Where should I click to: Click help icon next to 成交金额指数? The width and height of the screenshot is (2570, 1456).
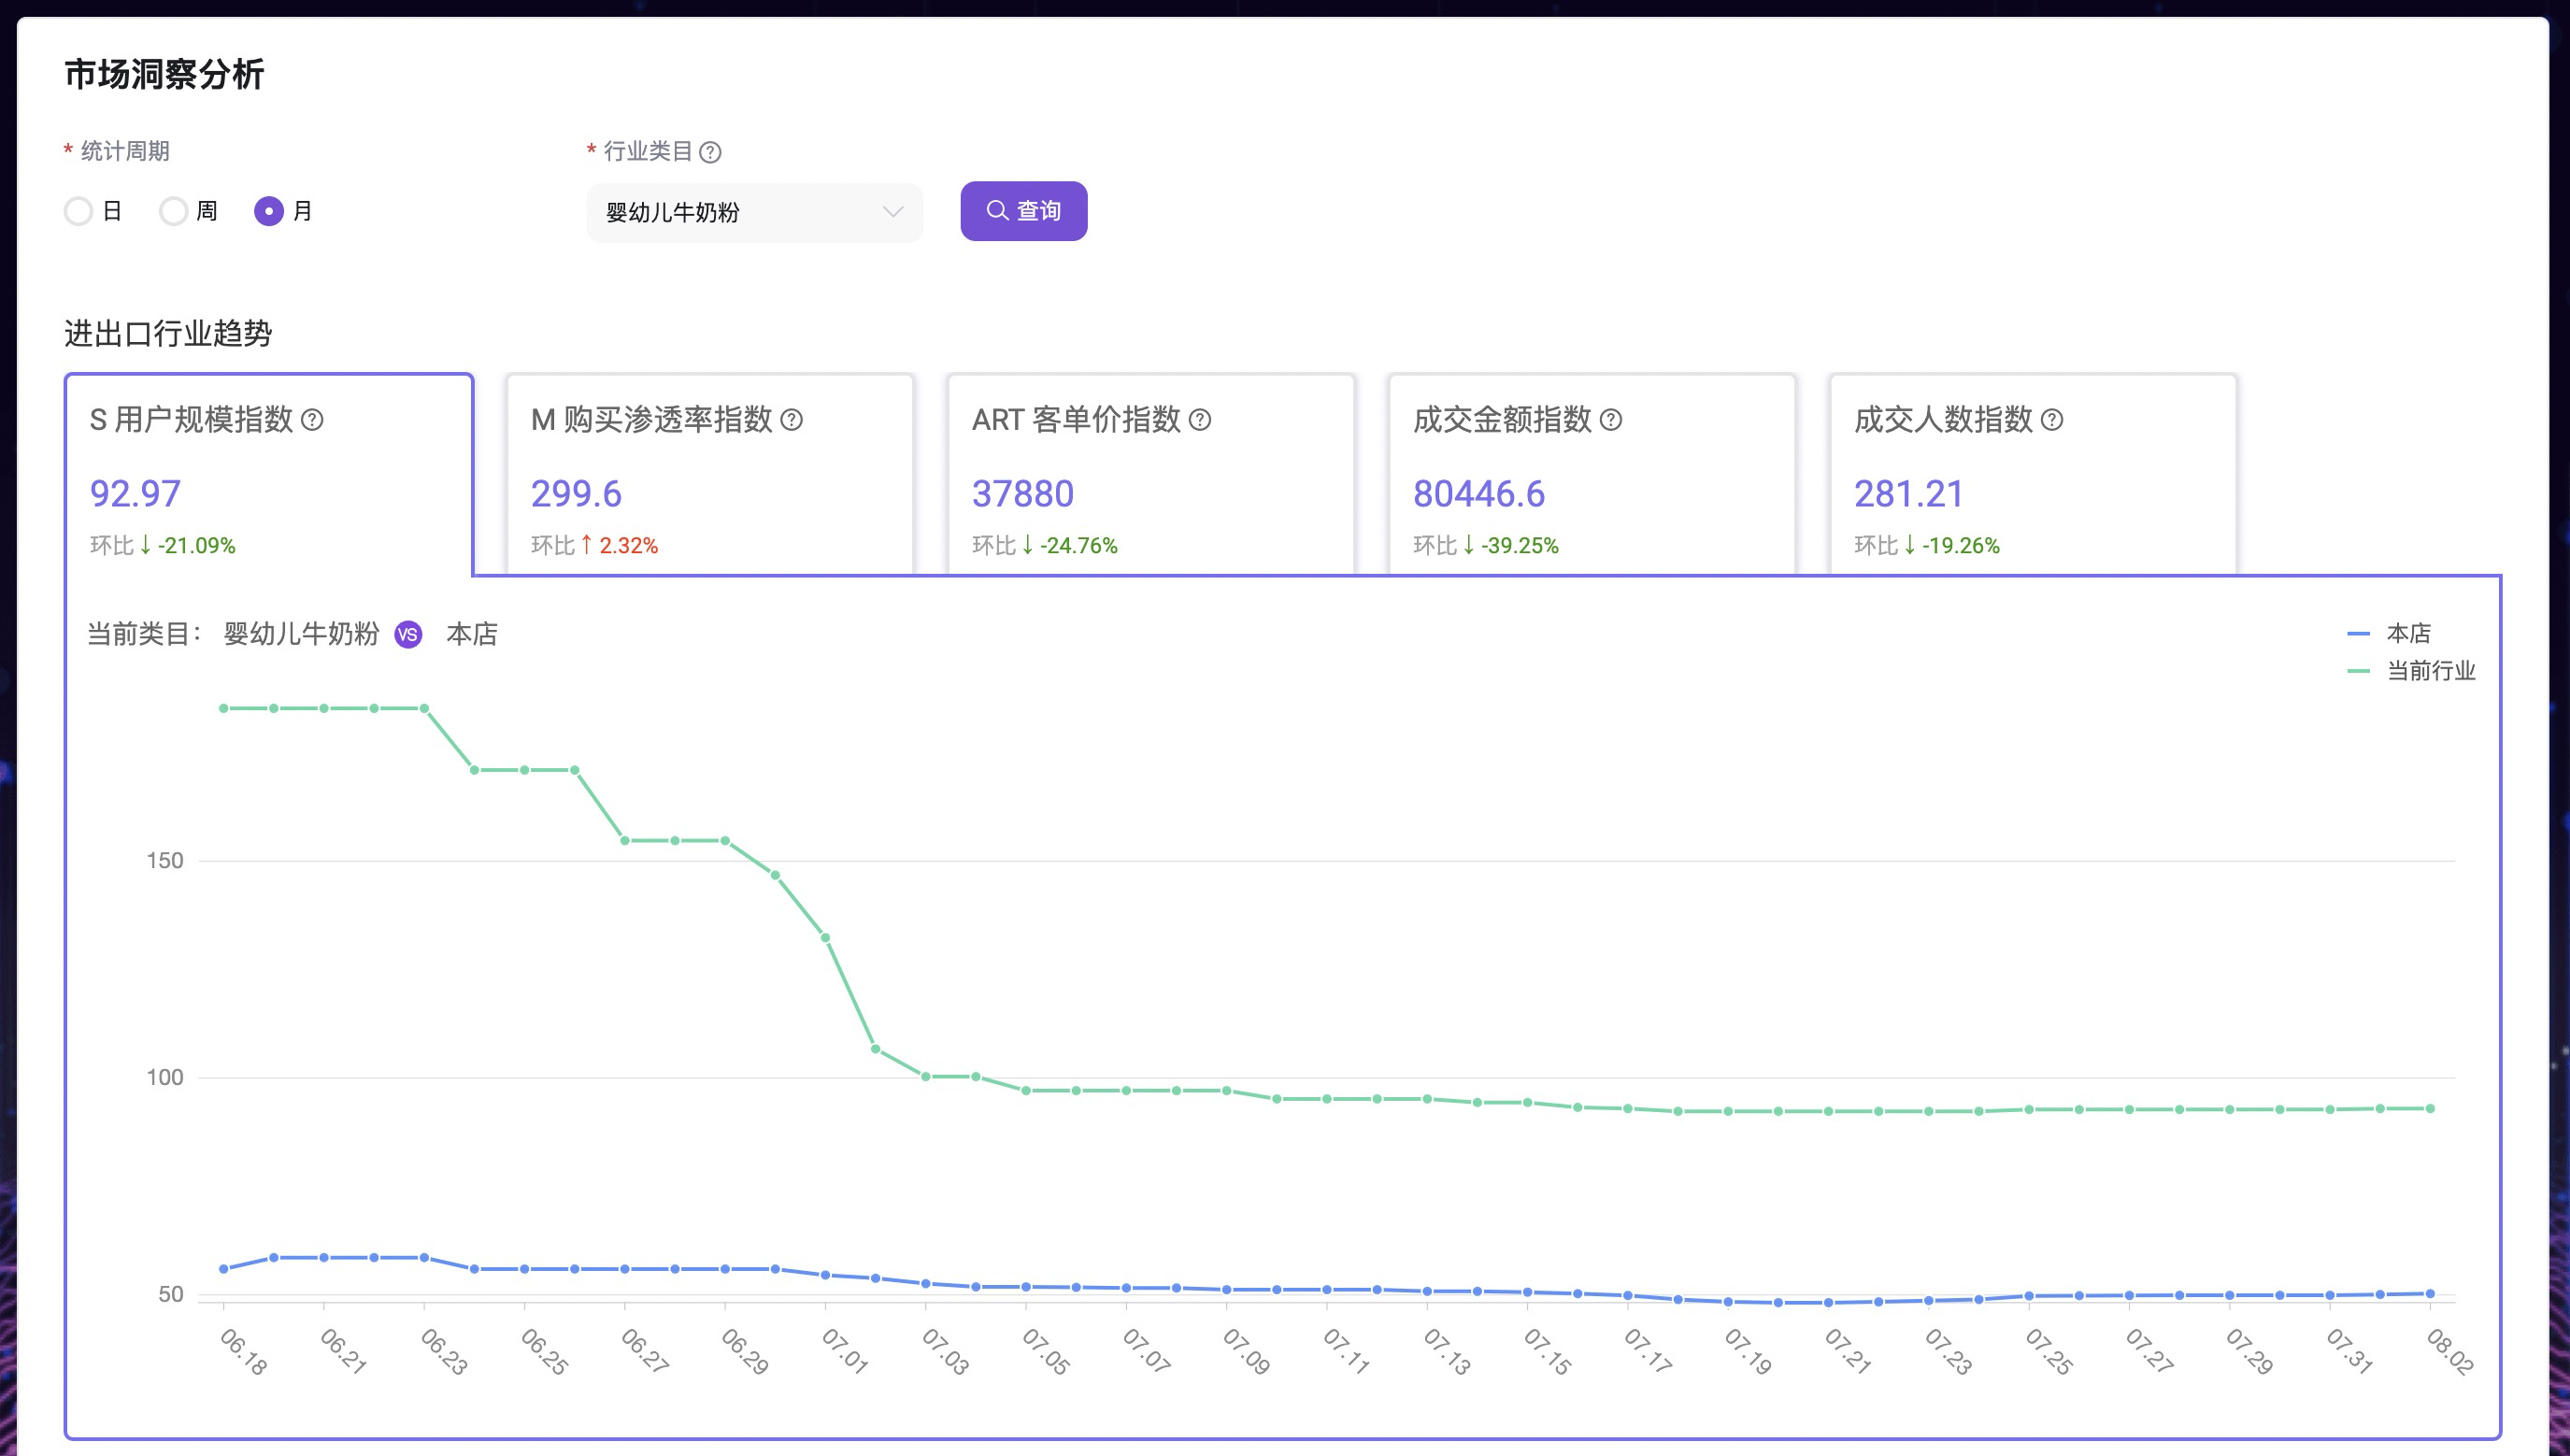click(x=1611, y=420)
